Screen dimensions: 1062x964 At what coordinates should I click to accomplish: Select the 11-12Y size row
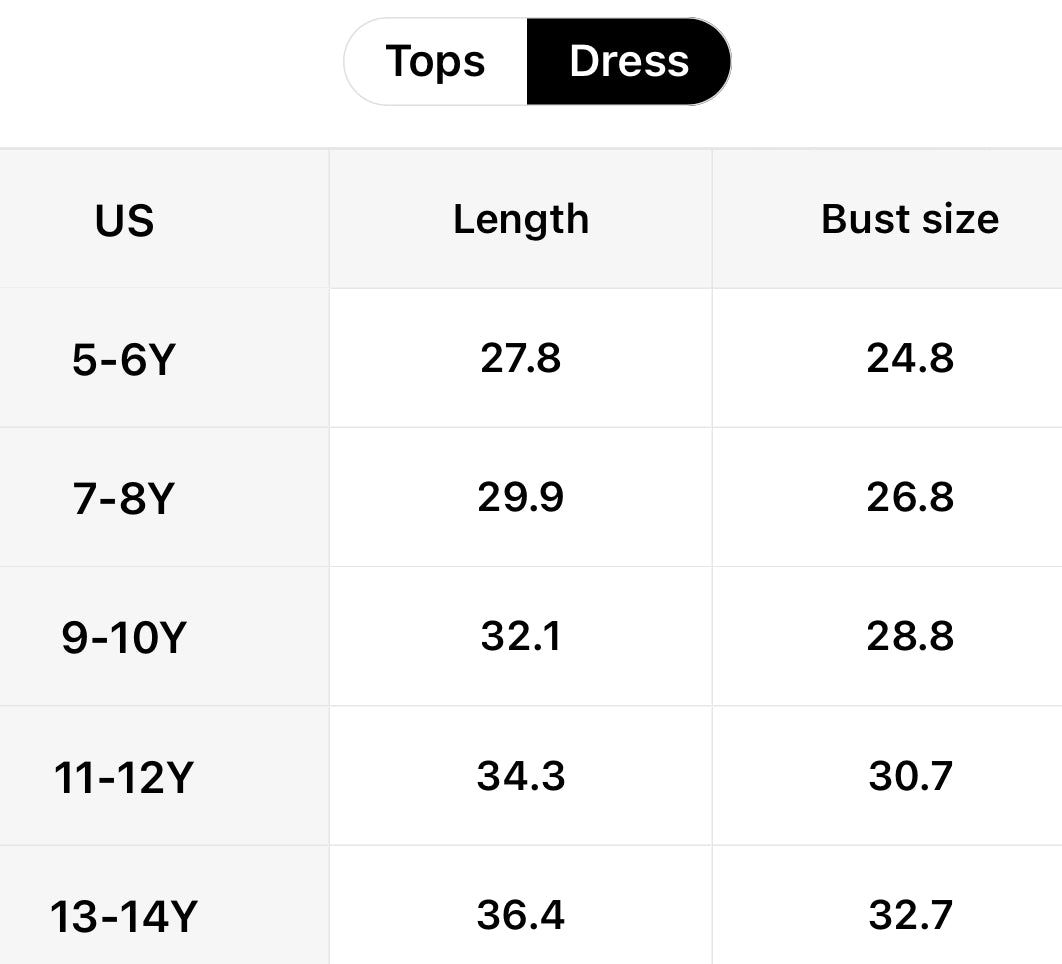coord(122,776)
